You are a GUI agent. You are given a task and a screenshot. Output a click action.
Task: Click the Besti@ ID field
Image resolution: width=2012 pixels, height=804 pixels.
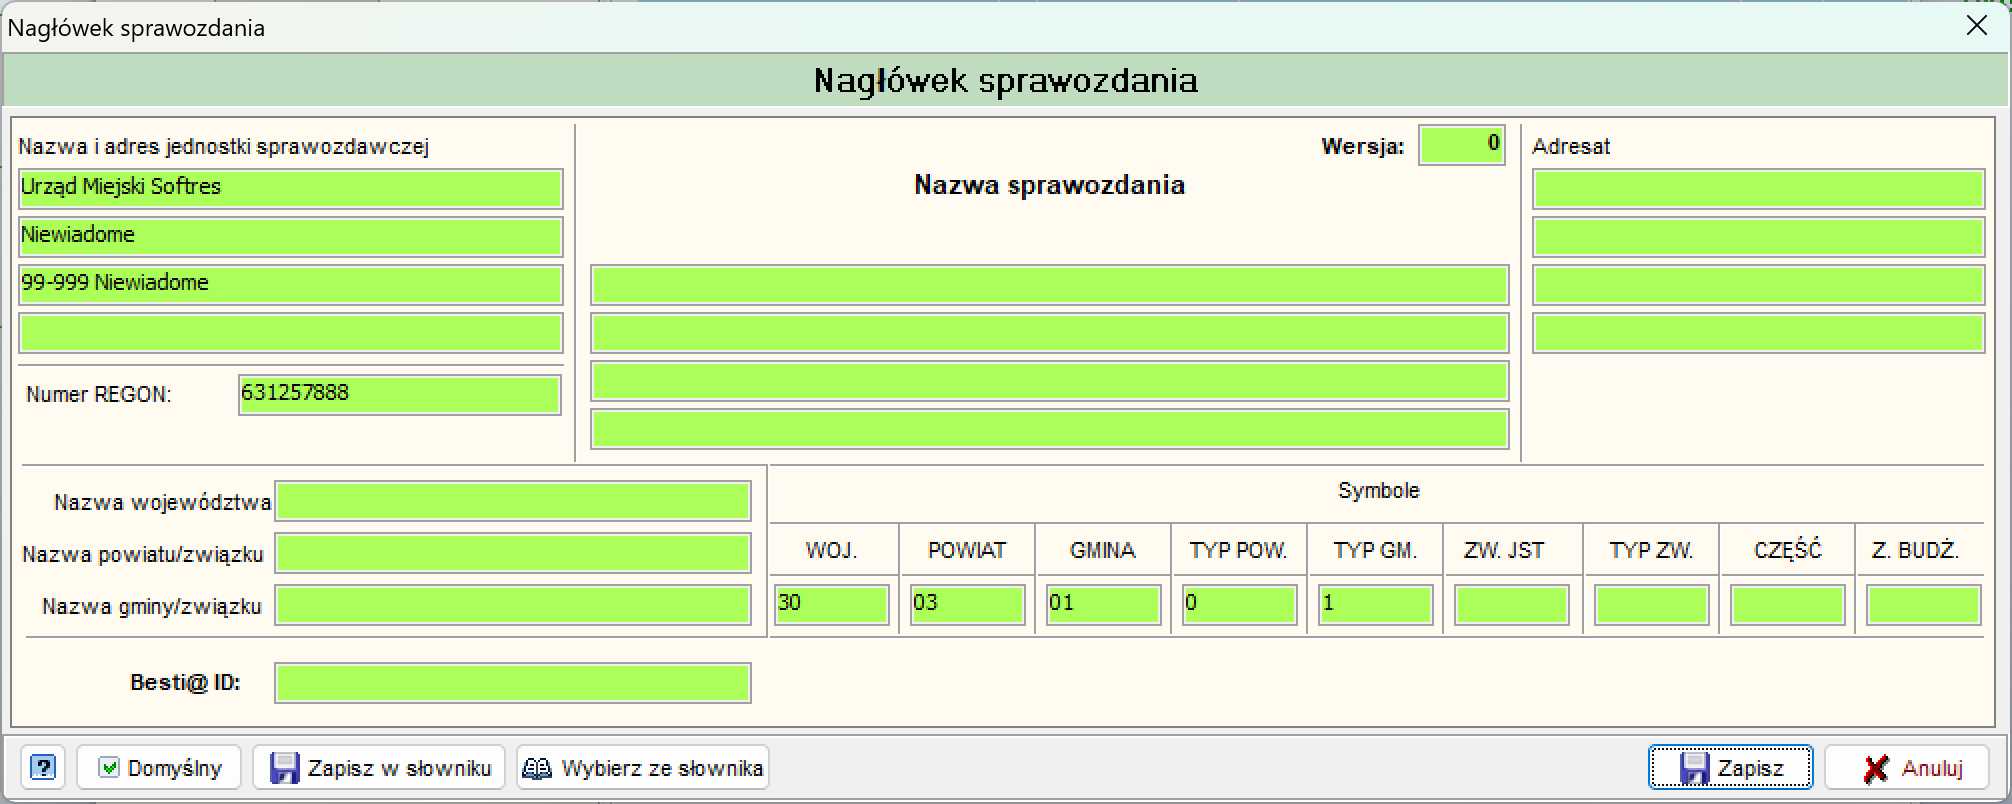tap(513, 683)
